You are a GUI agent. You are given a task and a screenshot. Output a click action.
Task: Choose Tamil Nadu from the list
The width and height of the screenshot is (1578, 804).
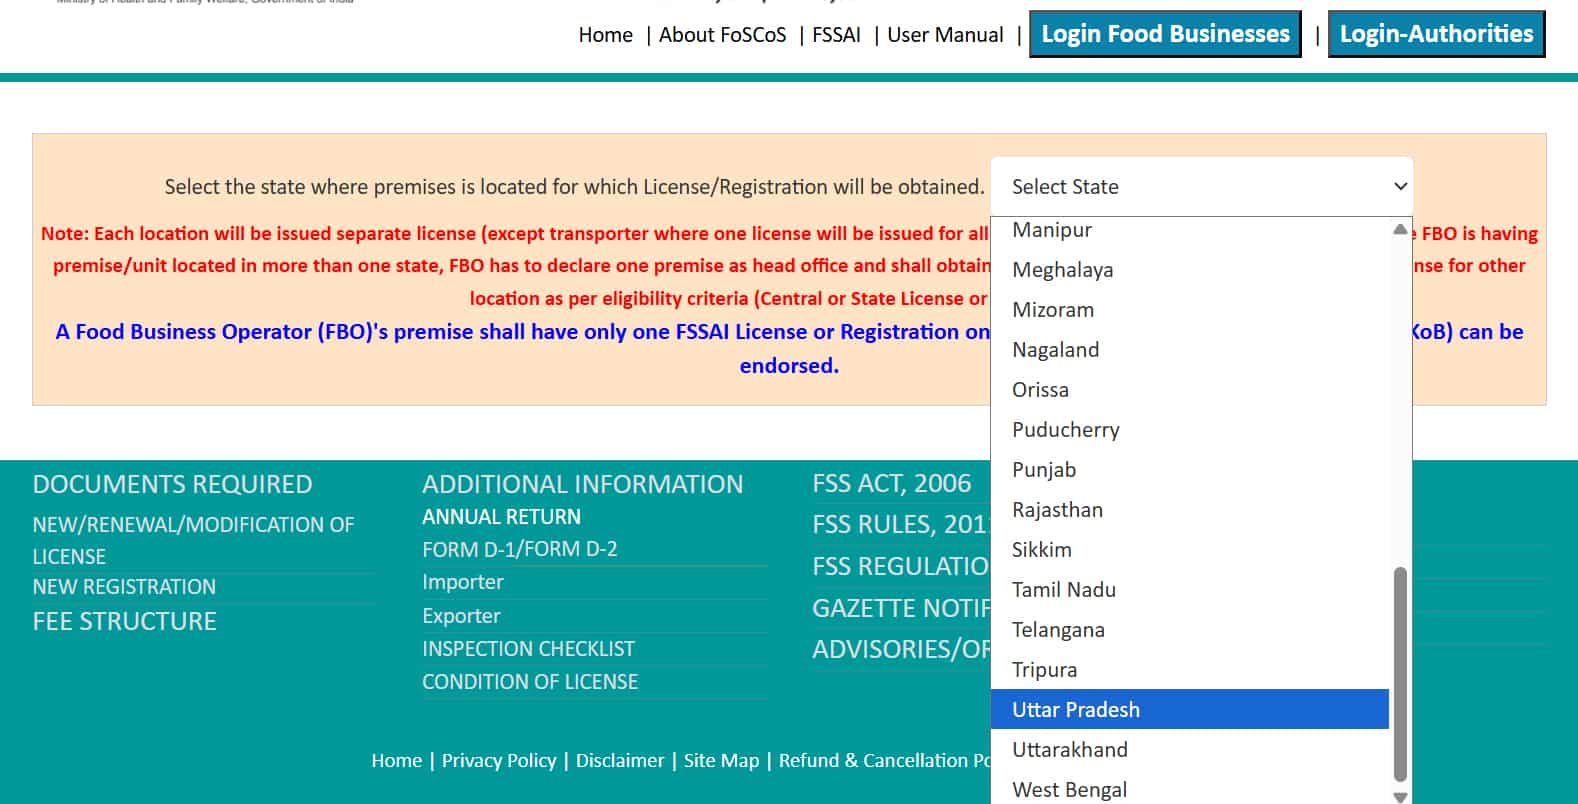click(1190, 590)
